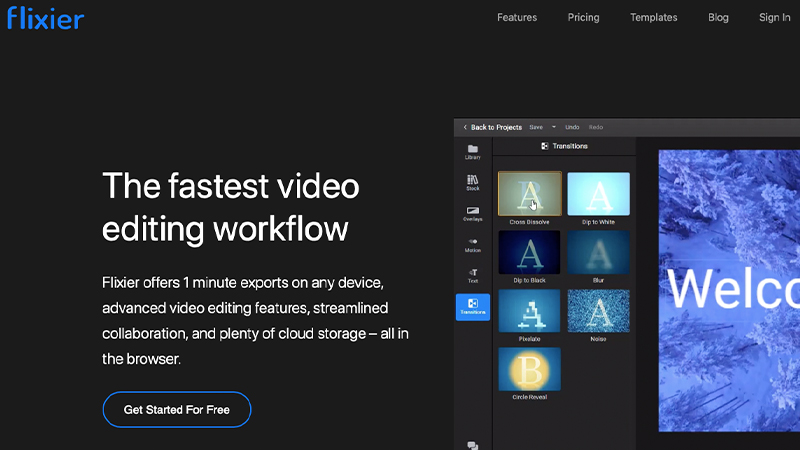
Task: Click Sign In
Action: [774, 17]
